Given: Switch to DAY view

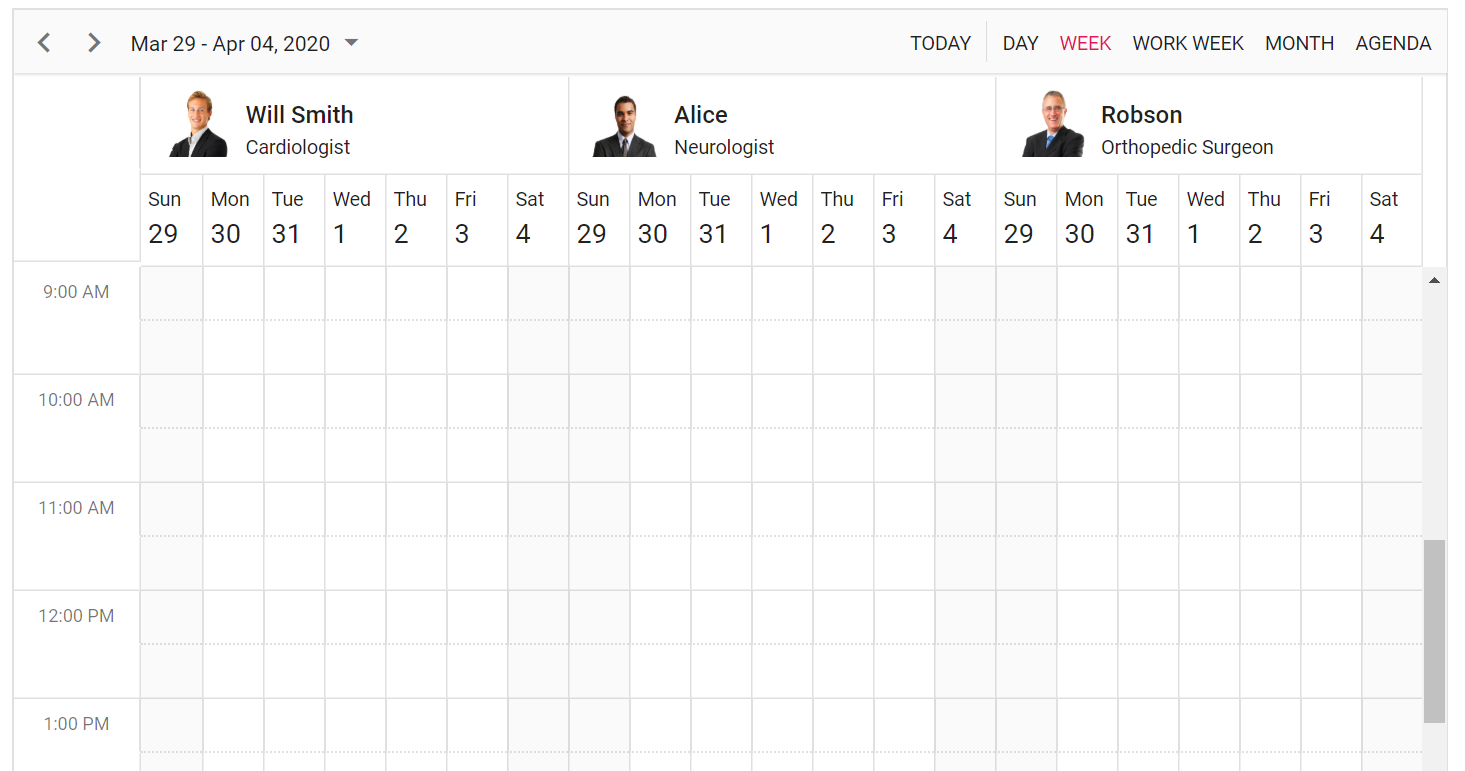Looking at the screenshot, I should (x=1020, y=43).
